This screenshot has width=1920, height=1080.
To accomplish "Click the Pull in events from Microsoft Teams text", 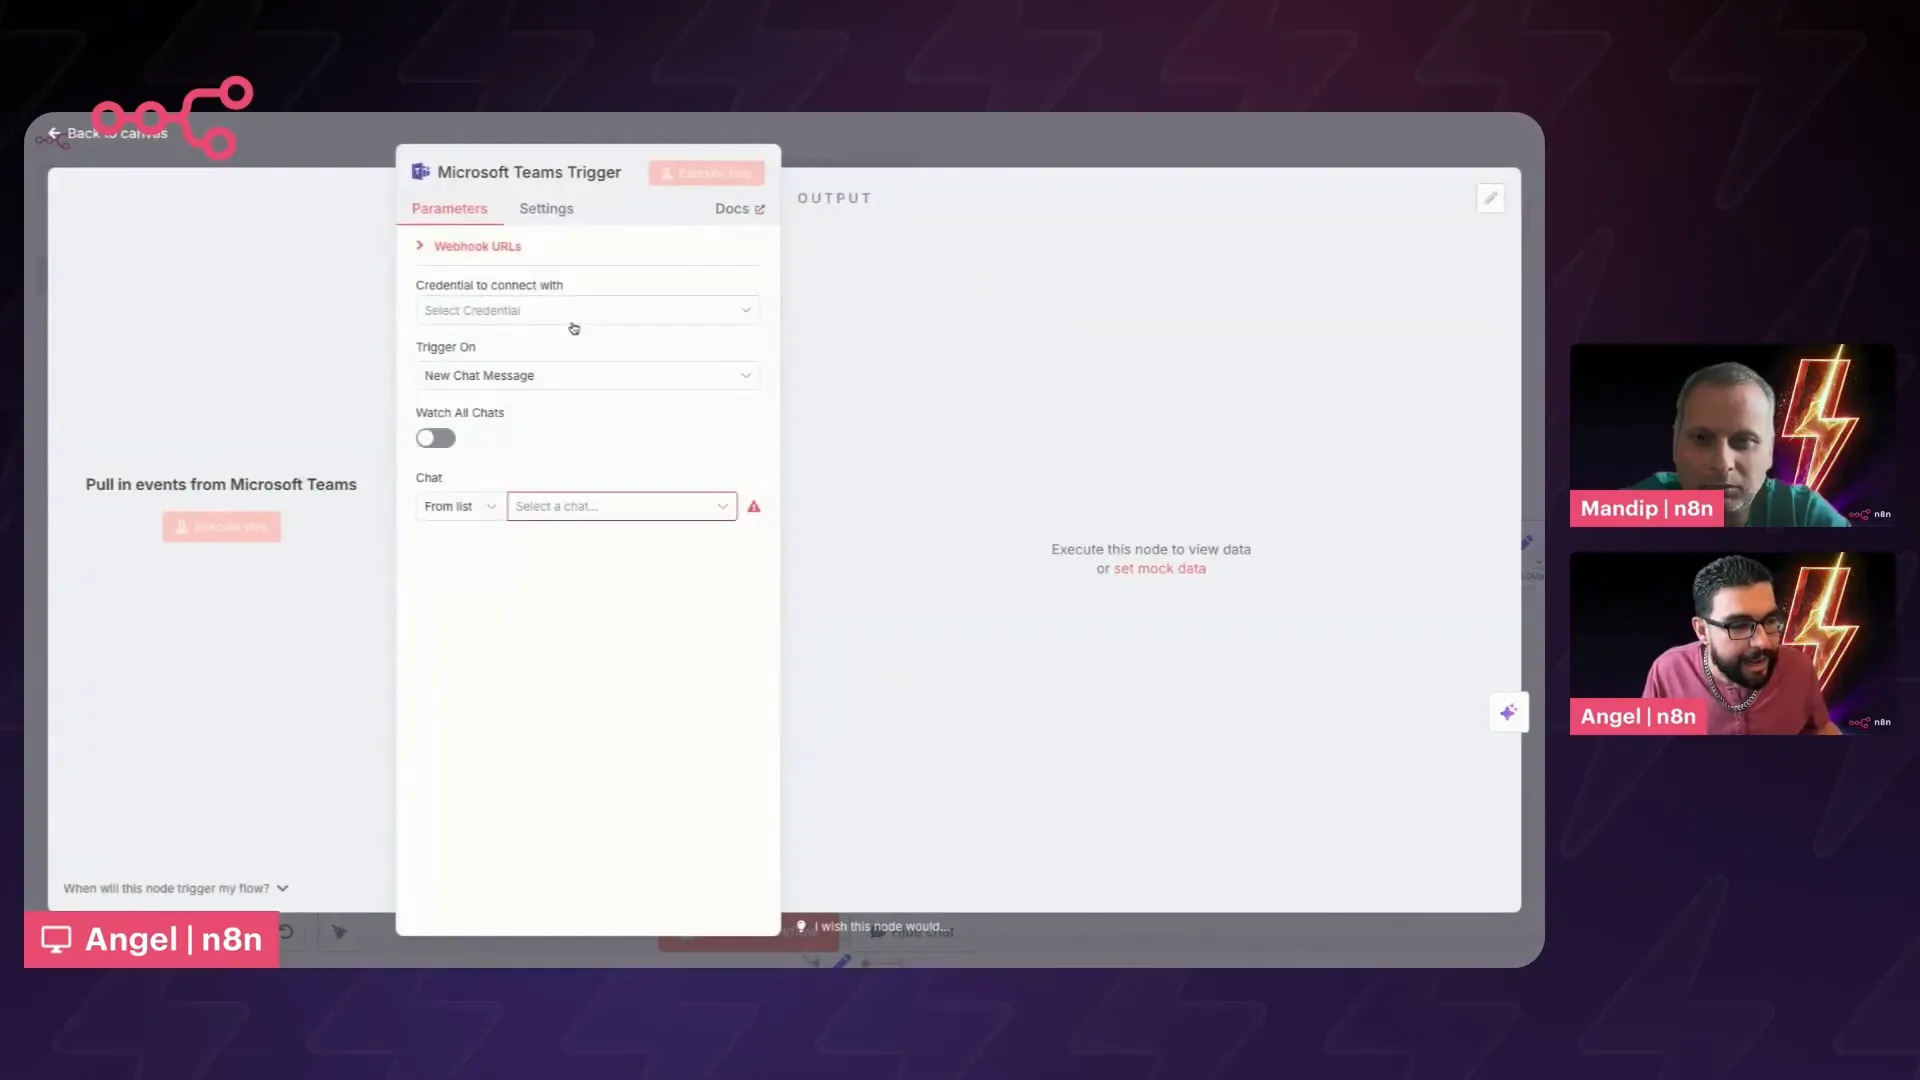I will pyautogui.click(x=221, y=484).
